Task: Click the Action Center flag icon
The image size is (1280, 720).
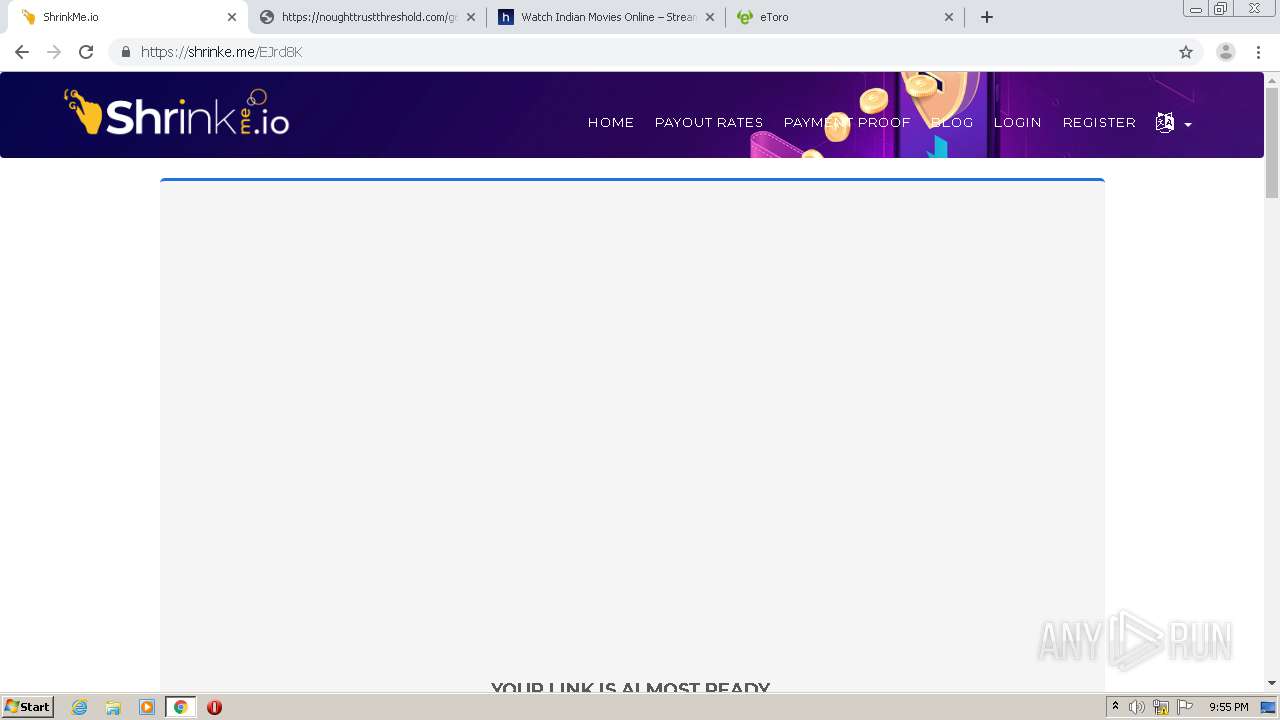Action: (x=1185, y=707)
